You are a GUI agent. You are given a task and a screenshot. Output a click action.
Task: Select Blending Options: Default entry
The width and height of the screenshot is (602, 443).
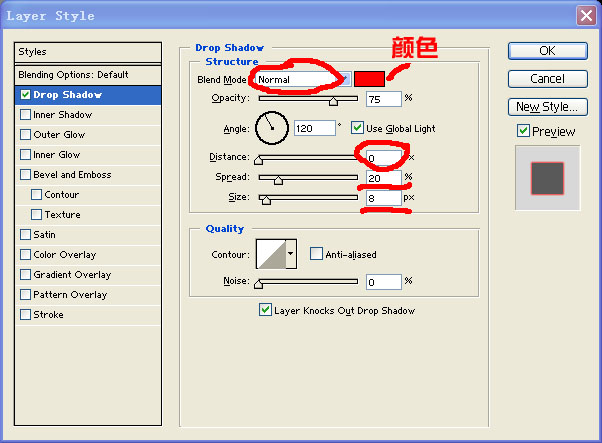pyautogui.click(x=88, y=75)
